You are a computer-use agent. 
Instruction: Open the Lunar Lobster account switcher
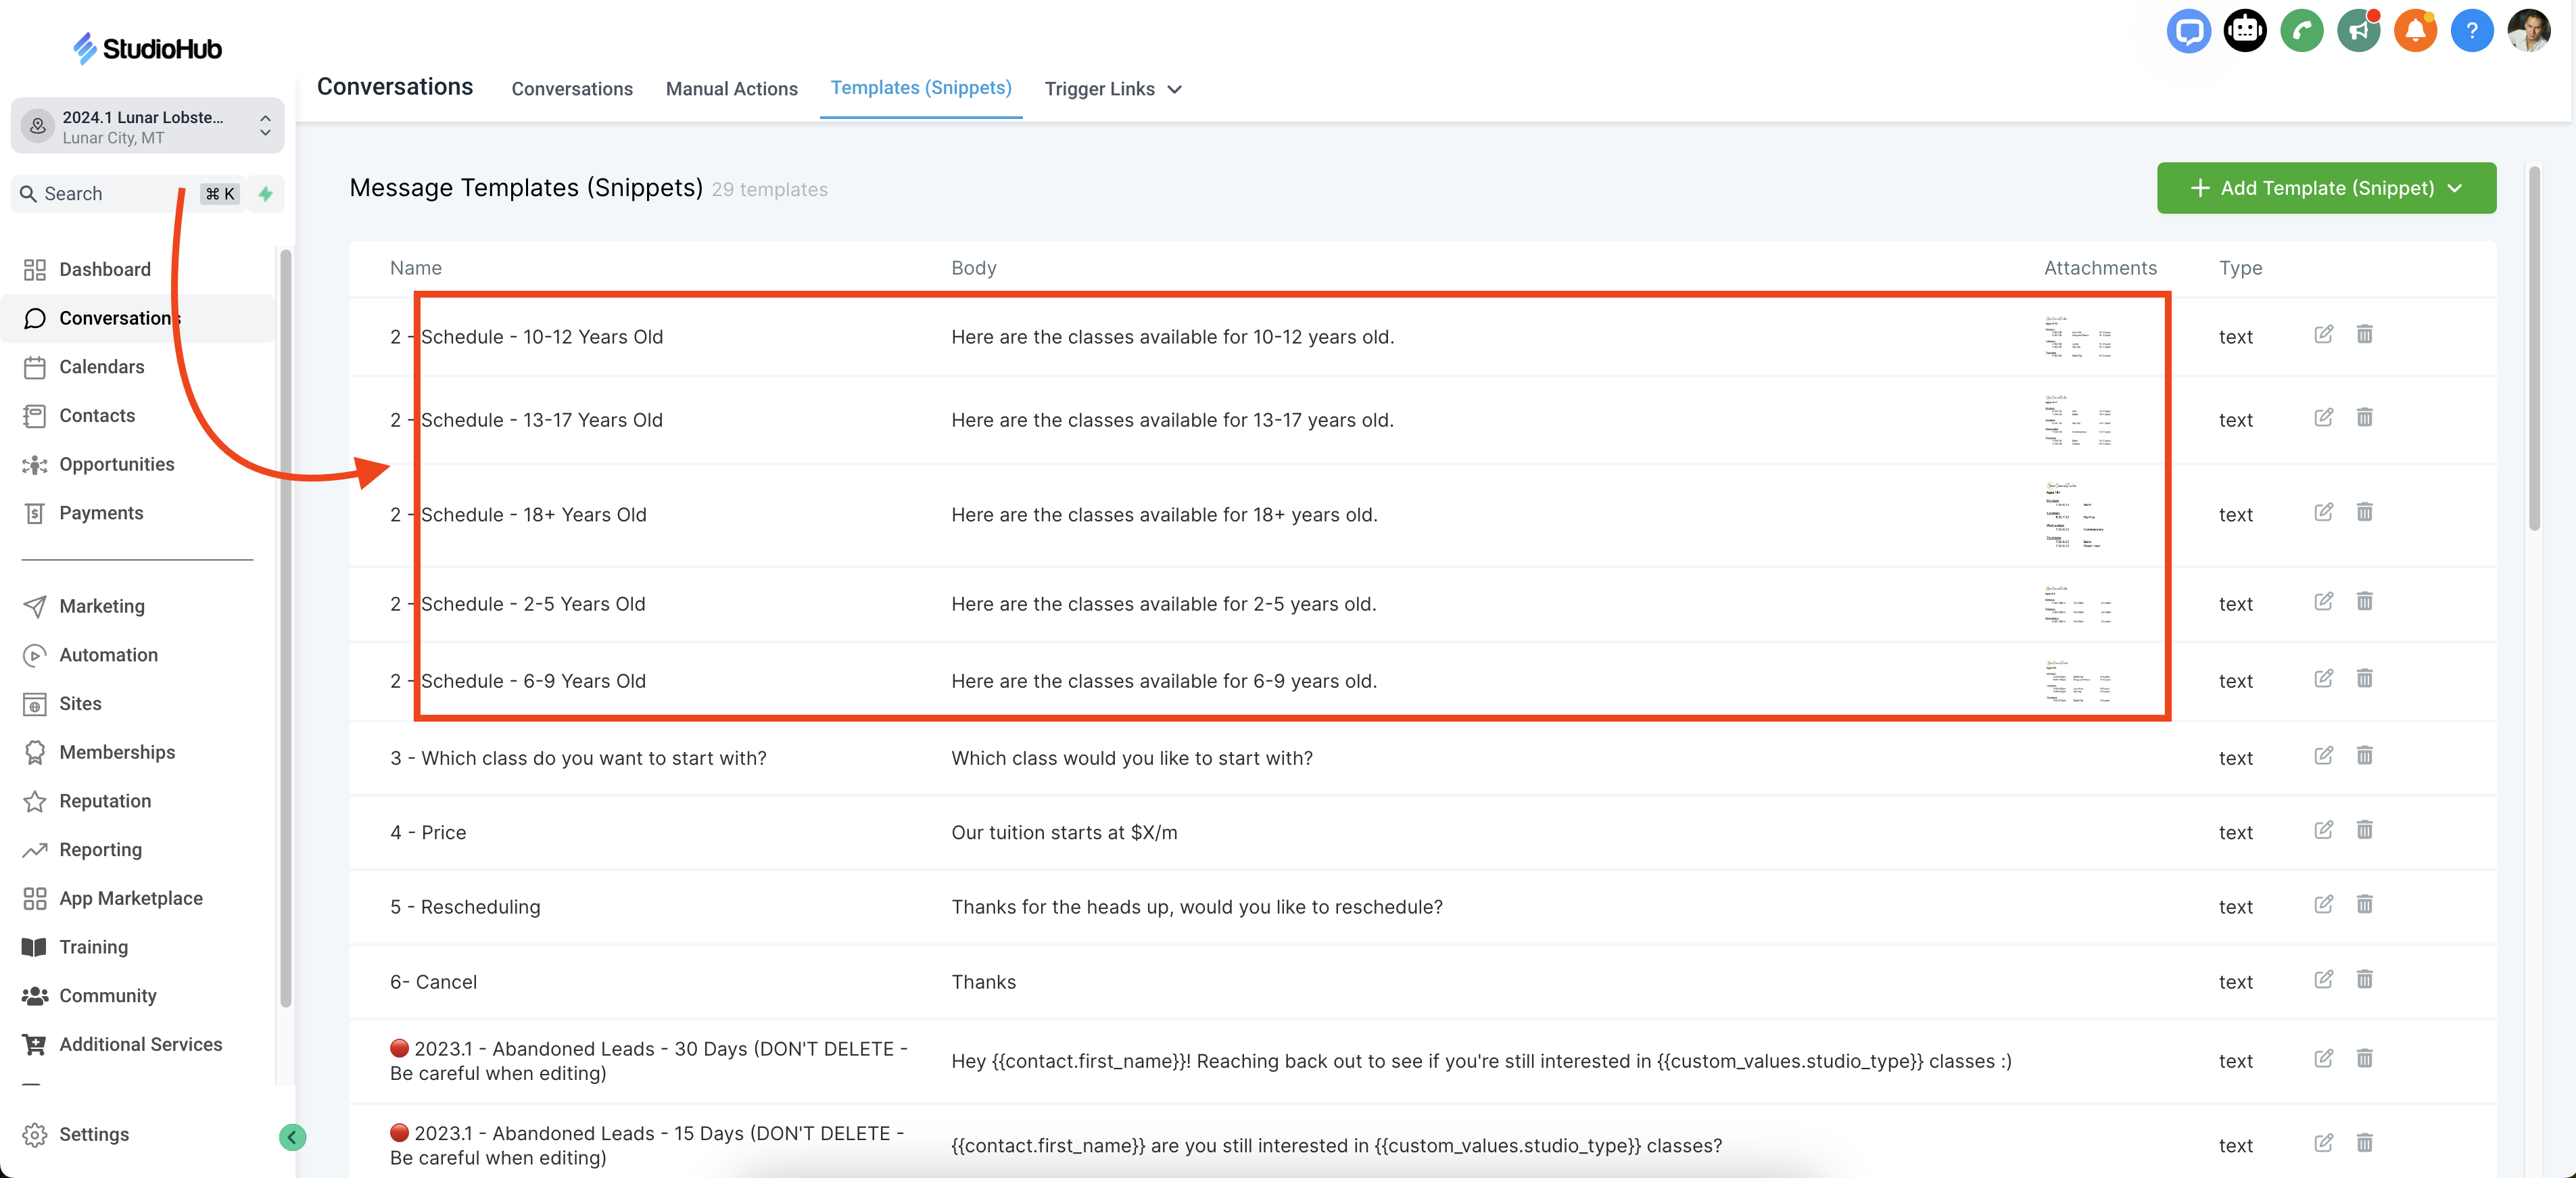(147, 126)
